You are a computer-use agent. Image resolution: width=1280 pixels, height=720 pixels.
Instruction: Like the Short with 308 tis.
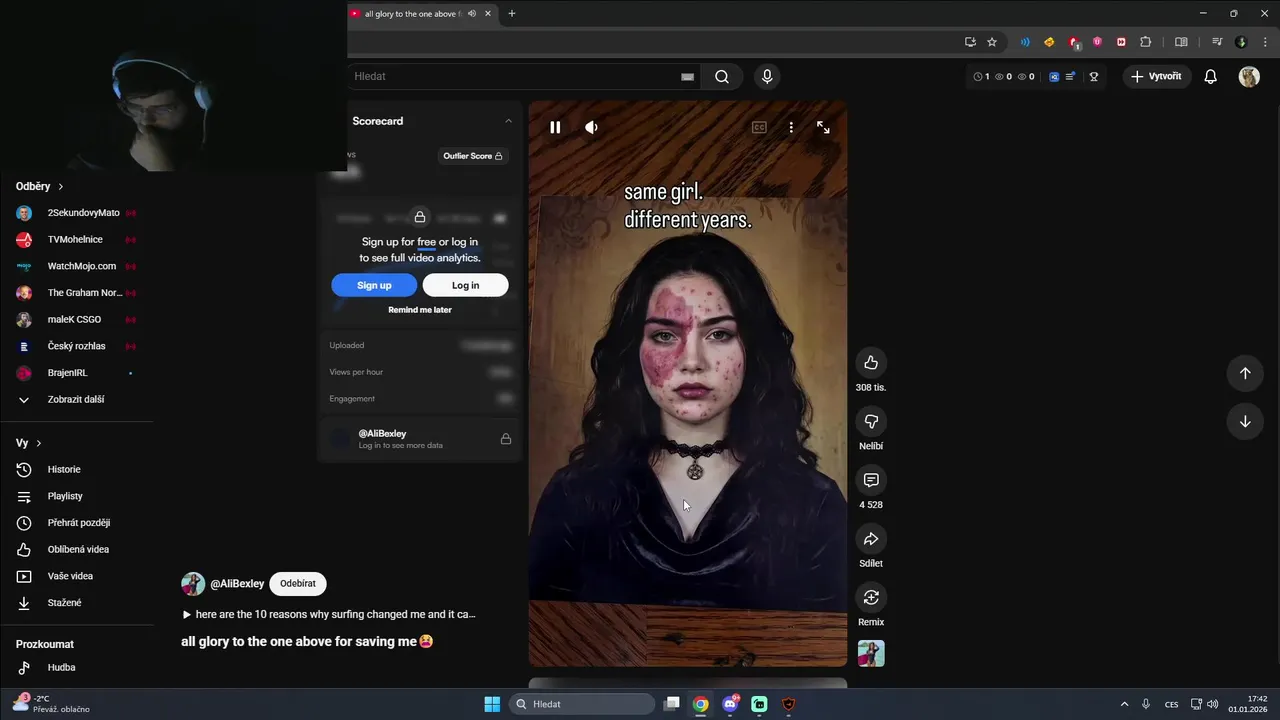click(x=871, y=362)
